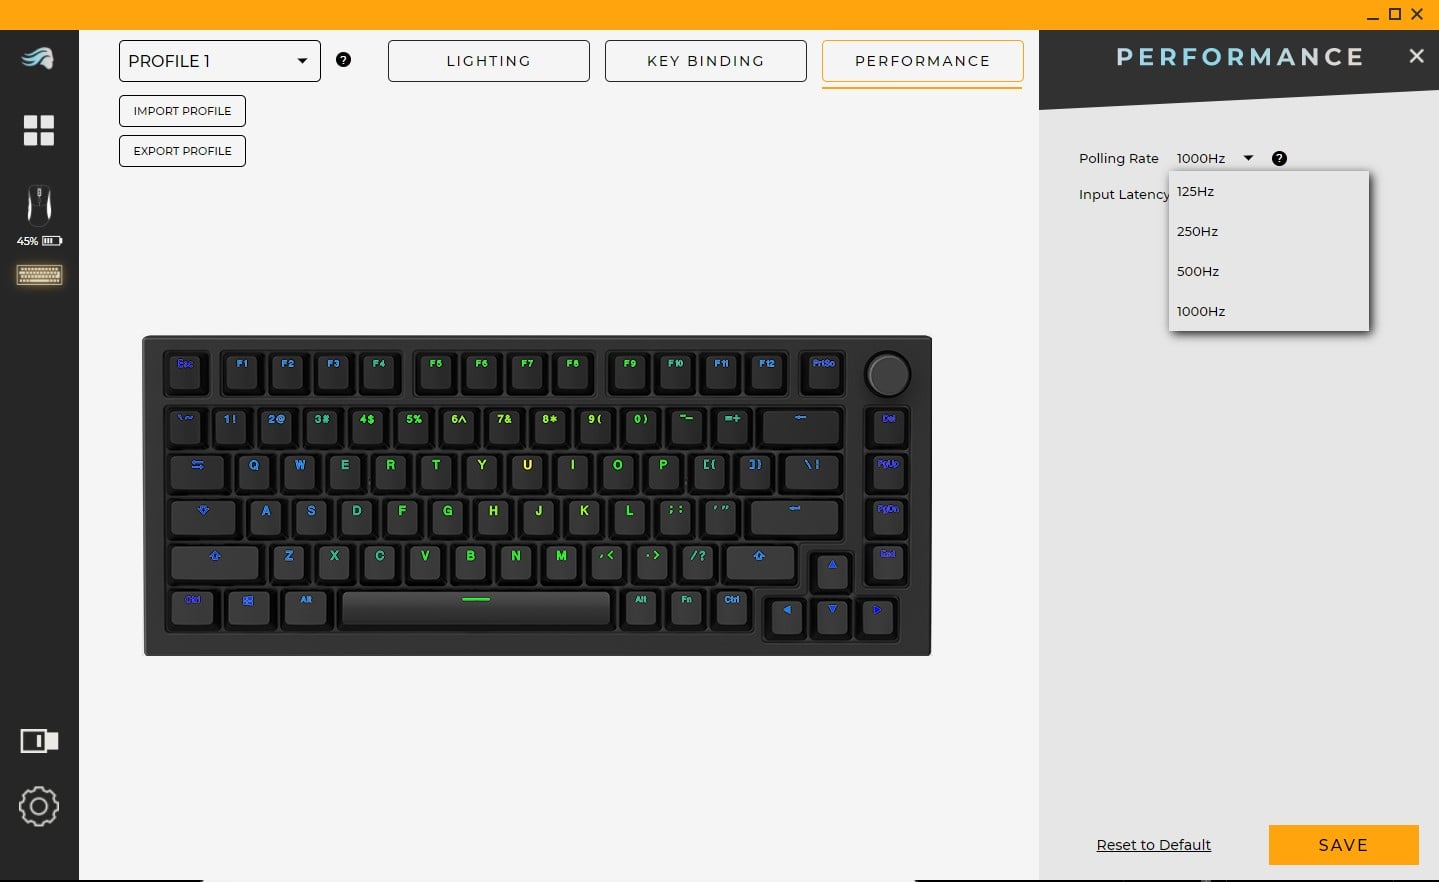The image size is (1439, 882).
Task: Click the Reset to Default link
Action: 1153,845
